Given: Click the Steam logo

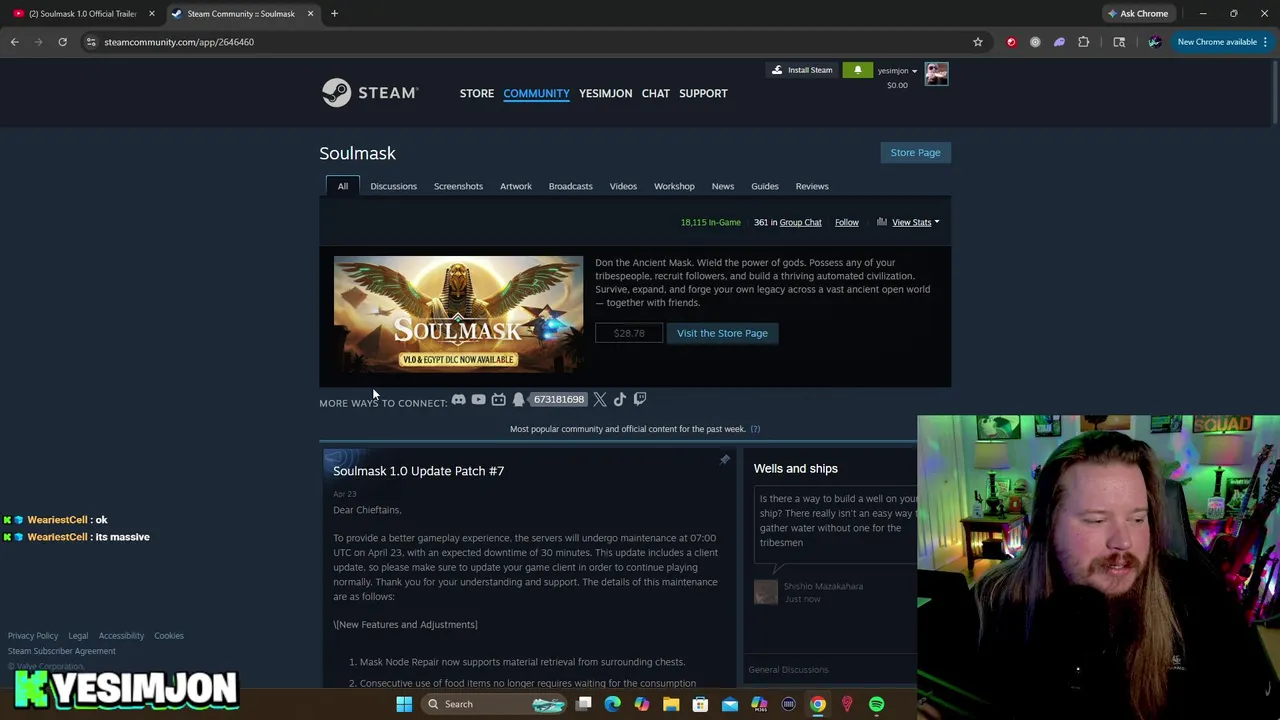Looking at the screenshot, I should click(x=369, y=92).
